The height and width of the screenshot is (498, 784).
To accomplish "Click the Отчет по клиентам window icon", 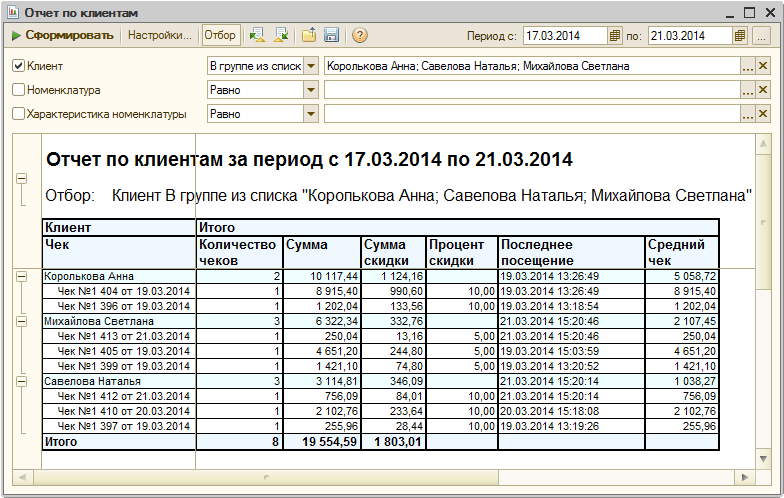I will [x=13, y=12].
